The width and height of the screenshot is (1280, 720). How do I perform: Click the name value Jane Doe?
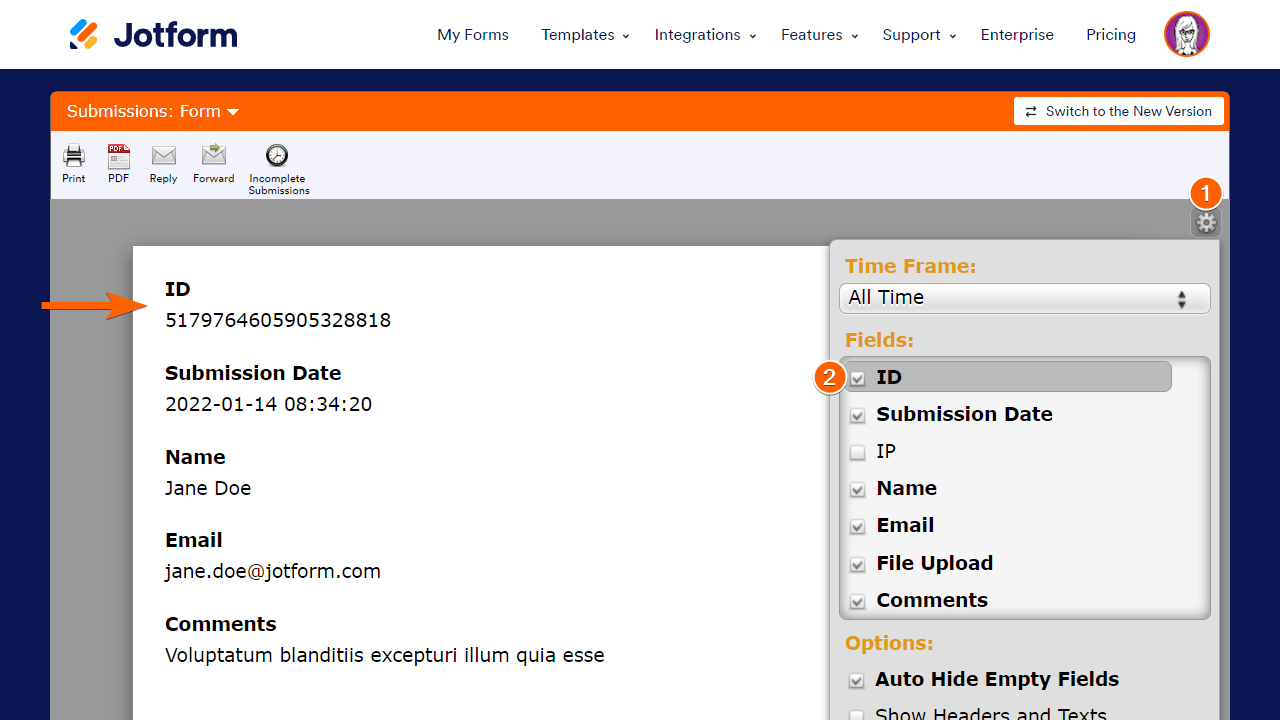point(208,489)
